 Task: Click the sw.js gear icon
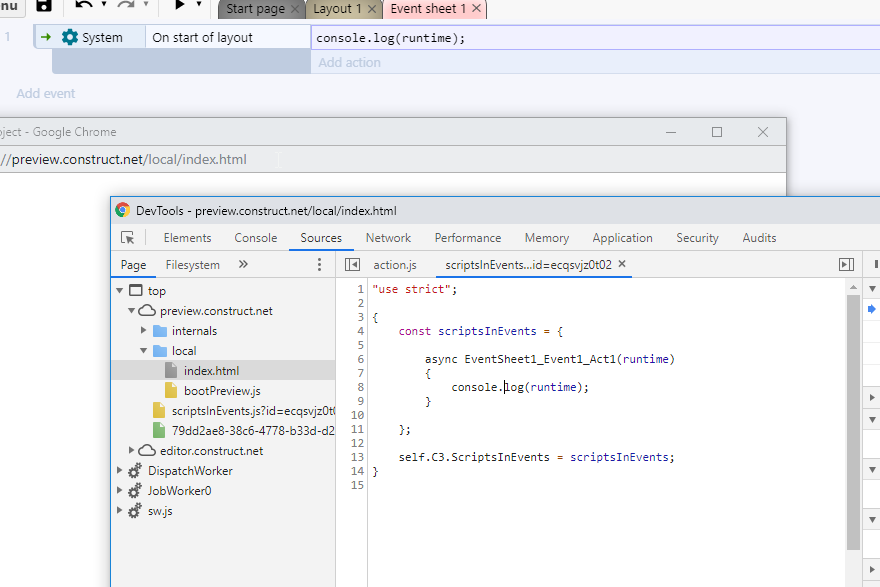click(x=135, y=511)
